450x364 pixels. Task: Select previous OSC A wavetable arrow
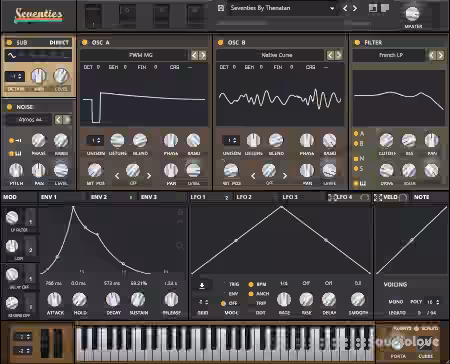[194, 55]
